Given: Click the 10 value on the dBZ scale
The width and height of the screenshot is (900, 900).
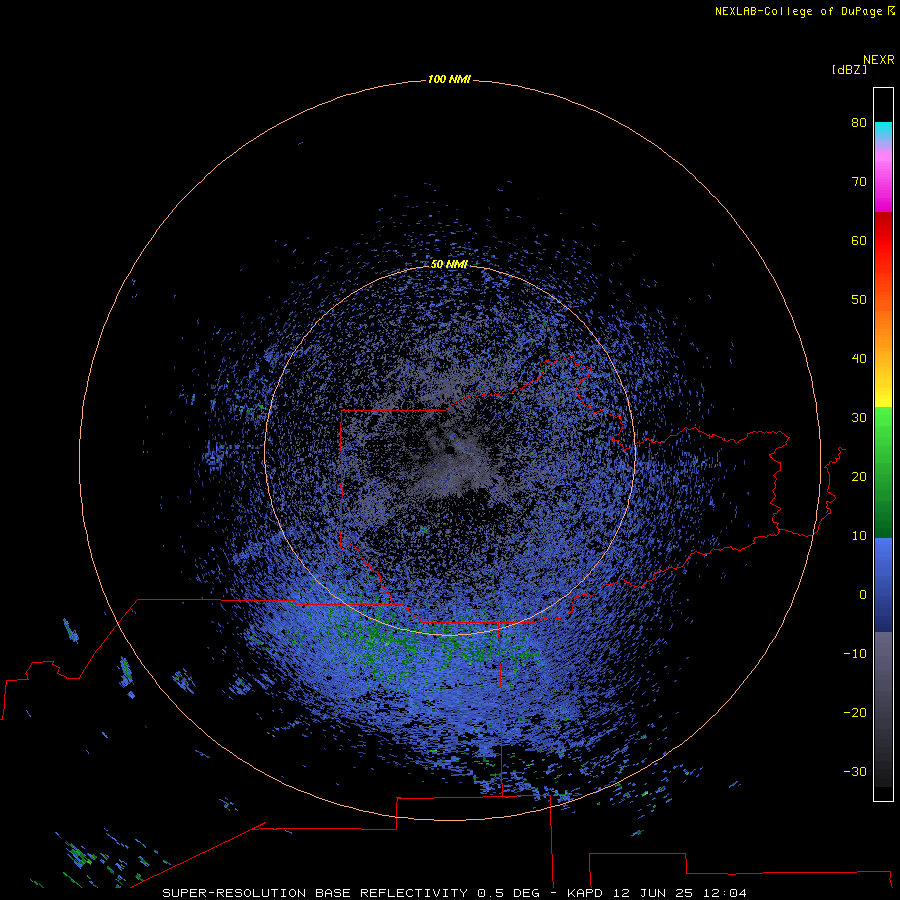Looking at the screenshot, I should pyautogui.click(x=859, y=536).
